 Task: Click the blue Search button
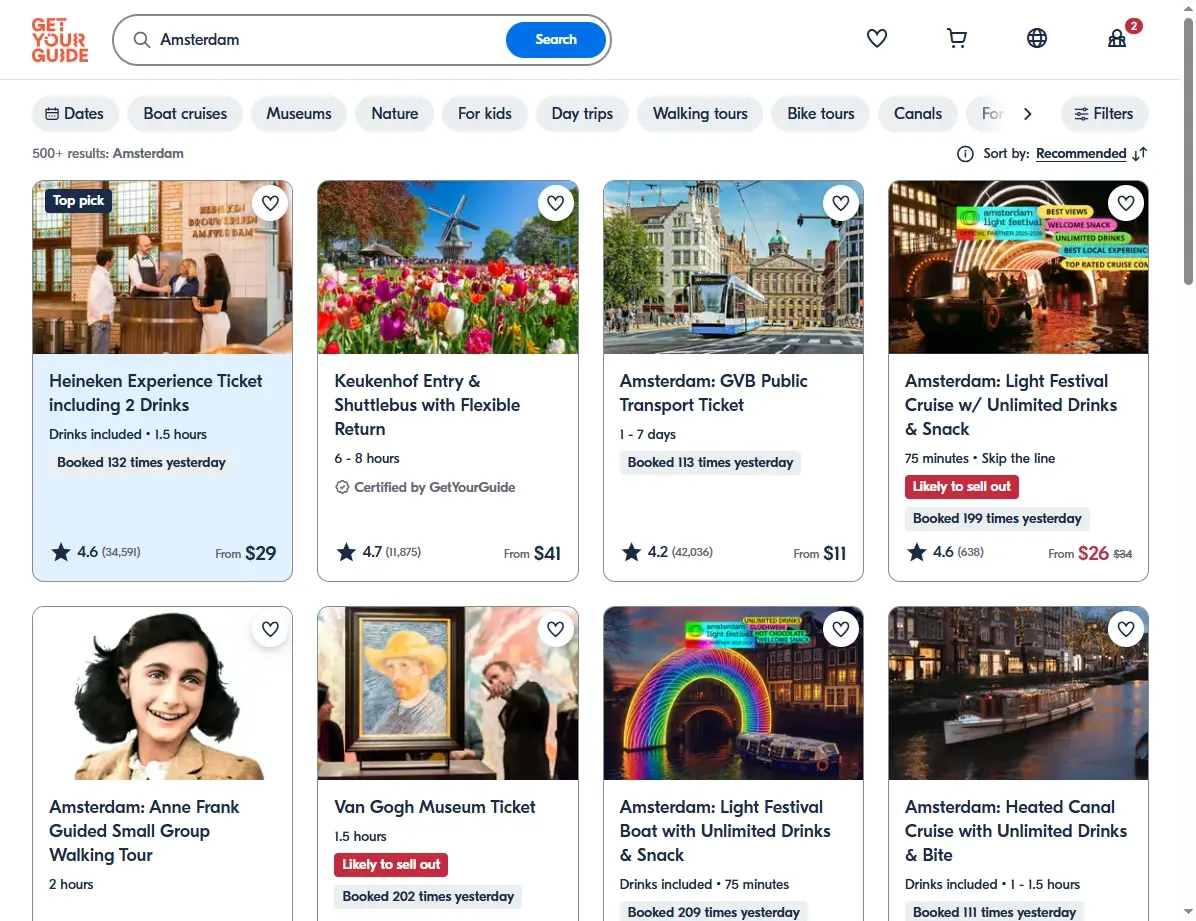click(x=555, y=40)
